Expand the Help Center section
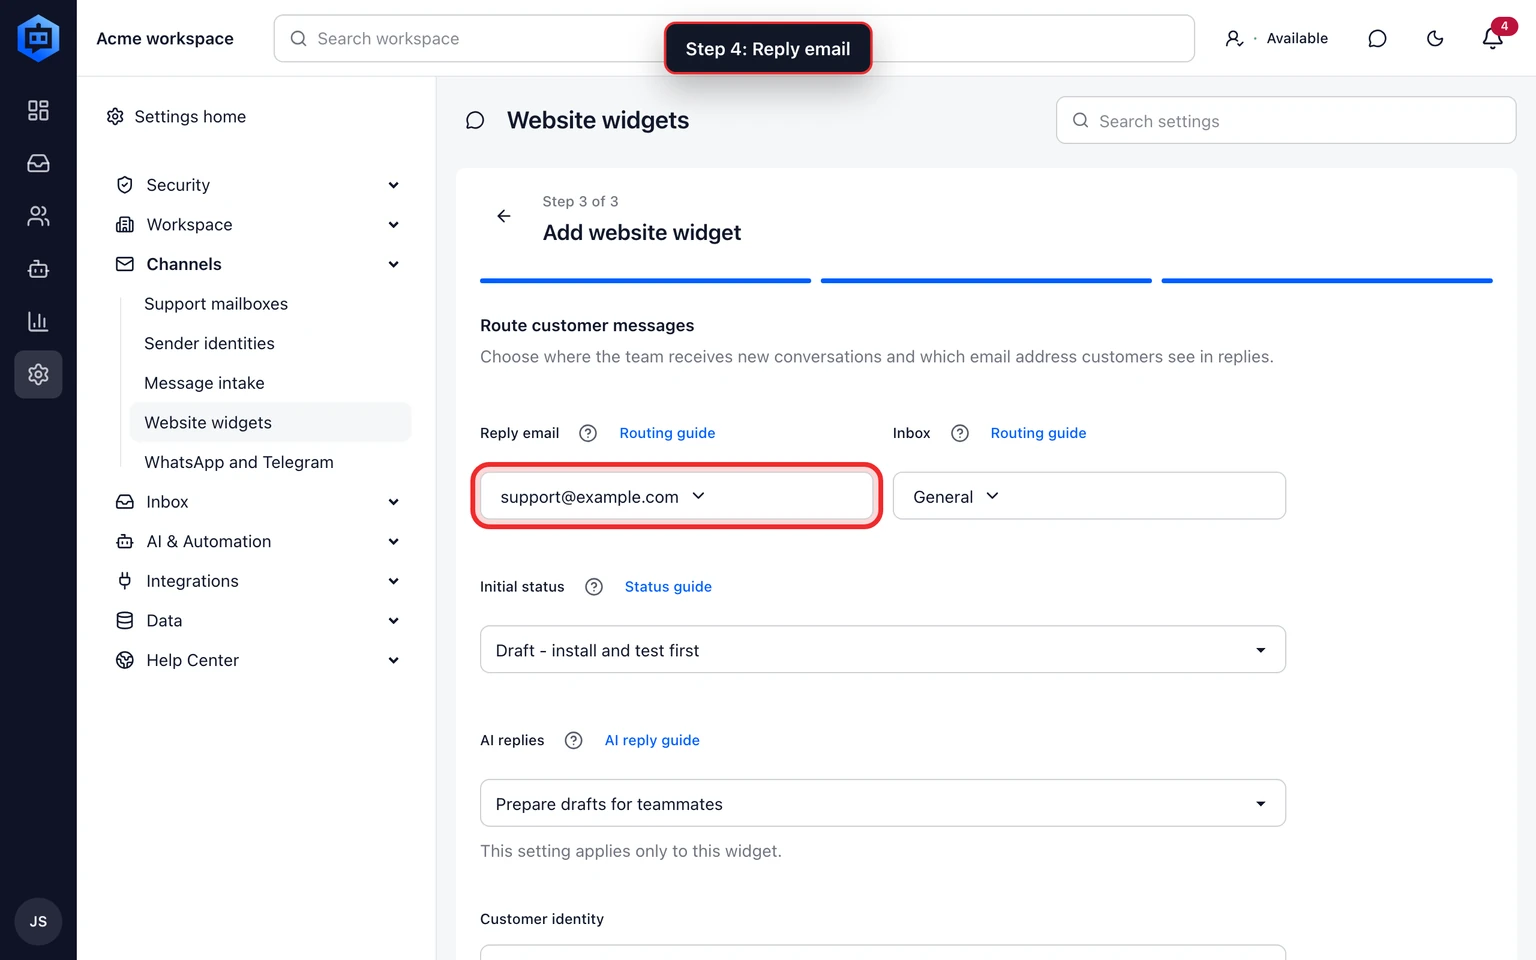Screen dimensions: 1536x960 click(x=258, y=660)
